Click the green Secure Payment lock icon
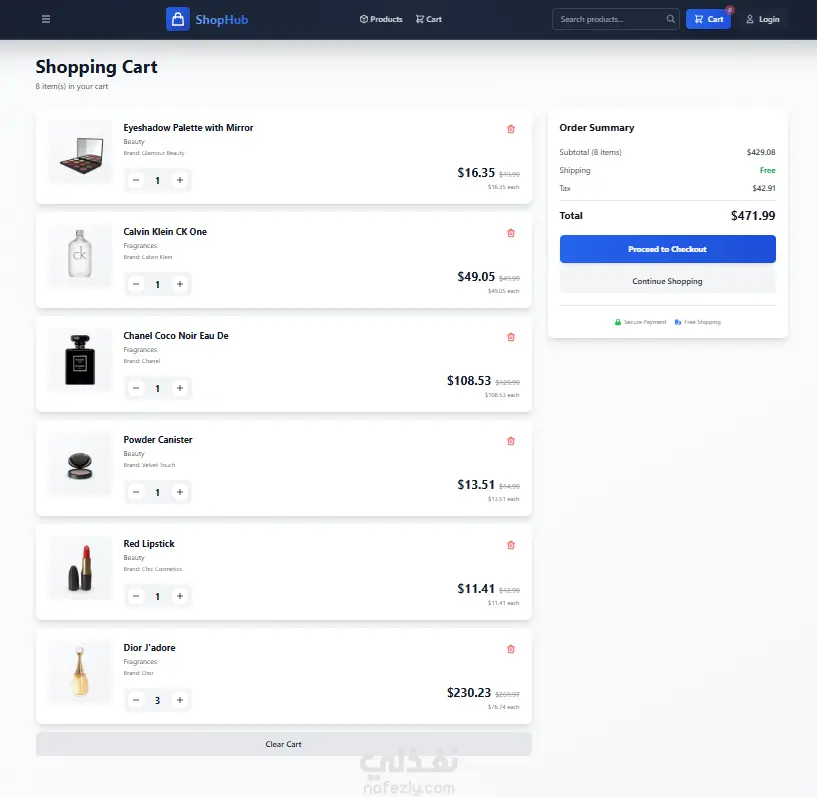Viewport: 817px width, 797px height. 618,322
